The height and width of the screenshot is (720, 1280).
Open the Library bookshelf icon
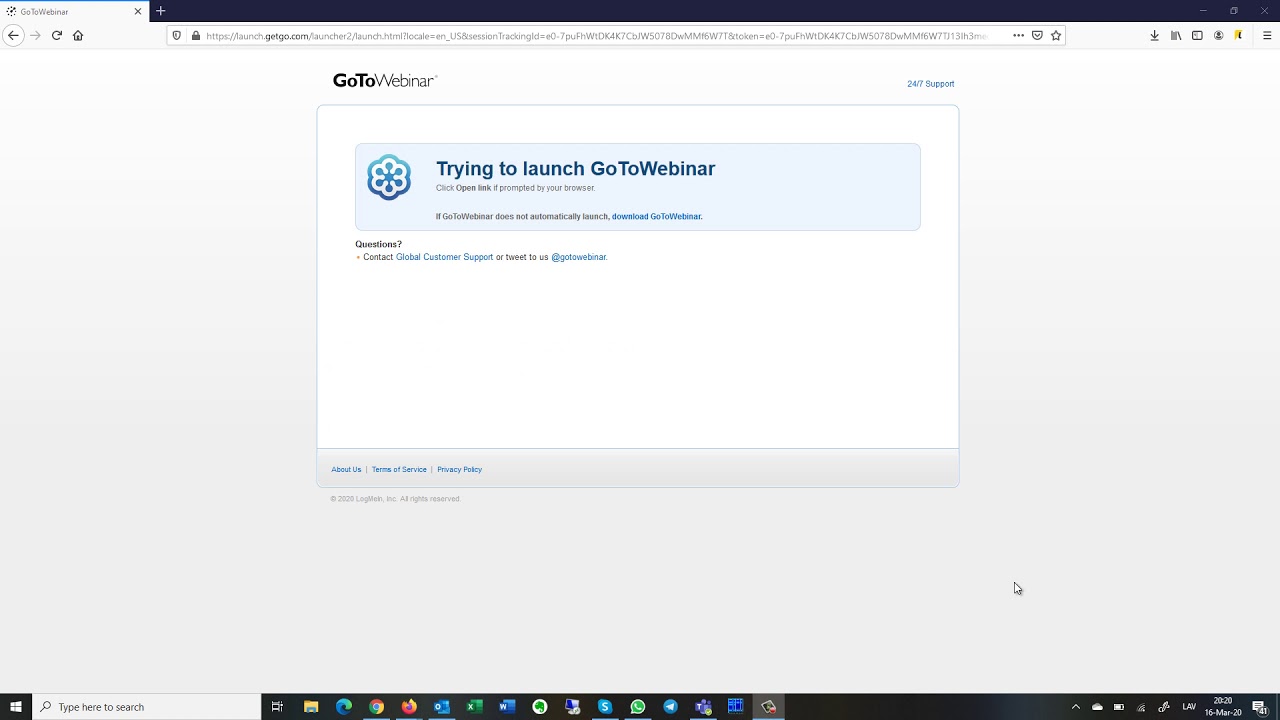point(1176,35)
